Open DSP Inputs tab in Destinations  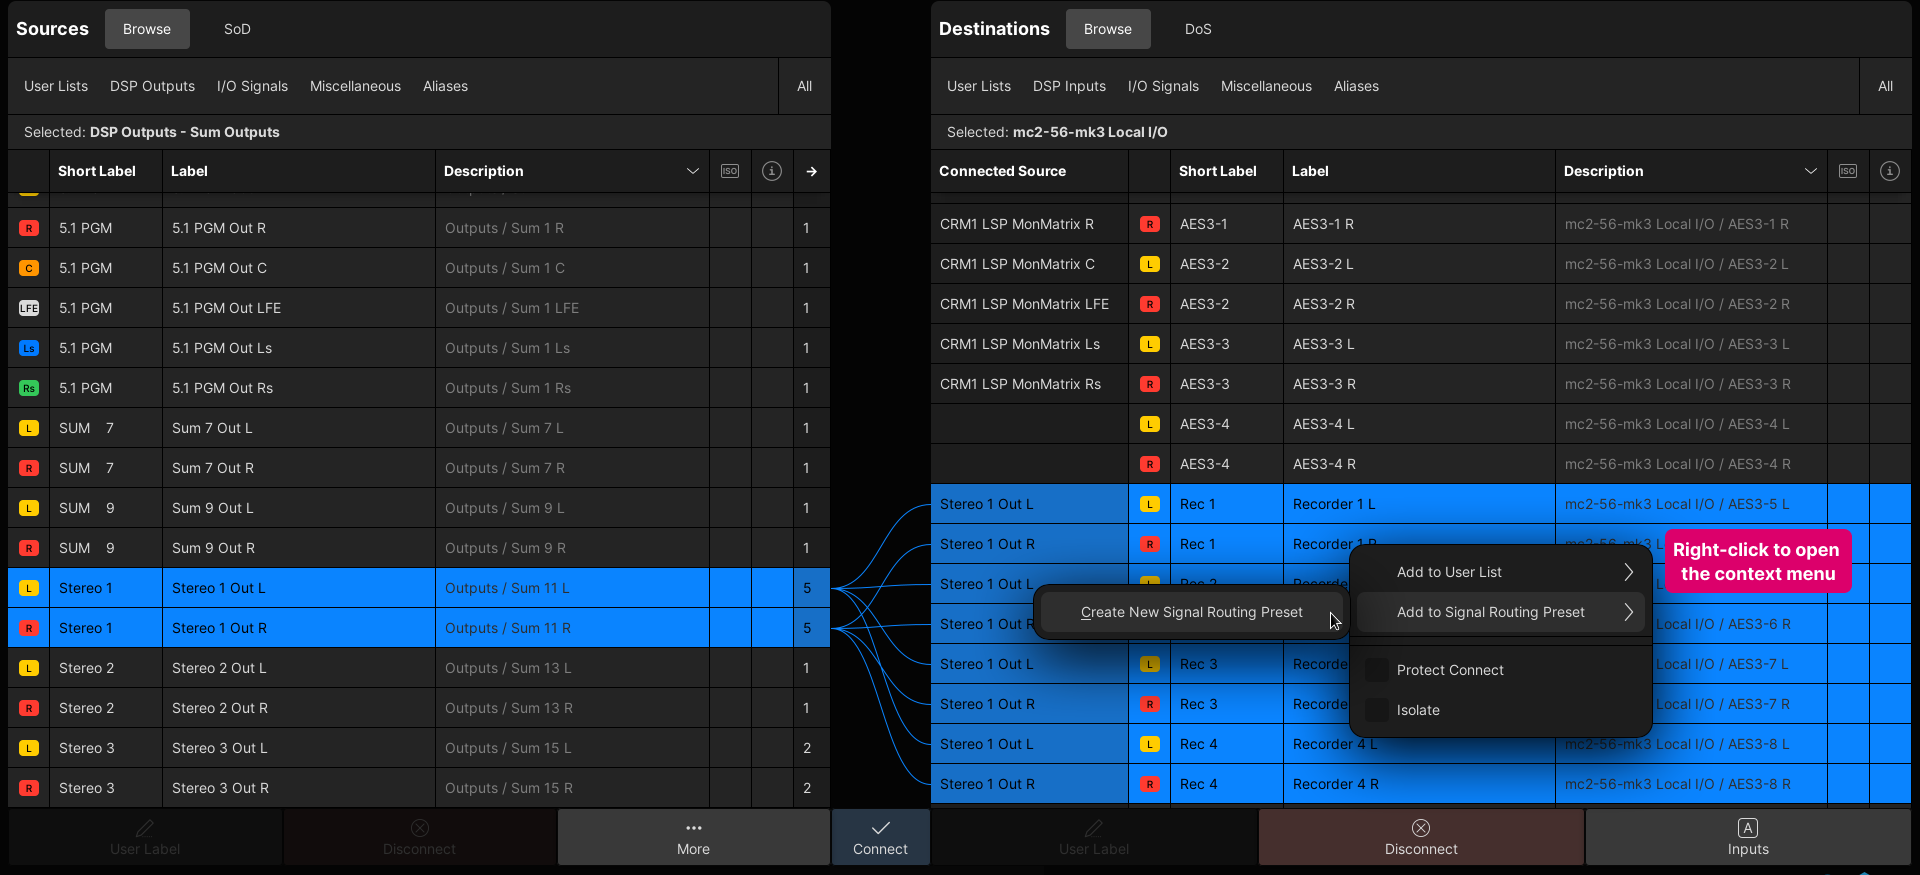[1069, 86]
